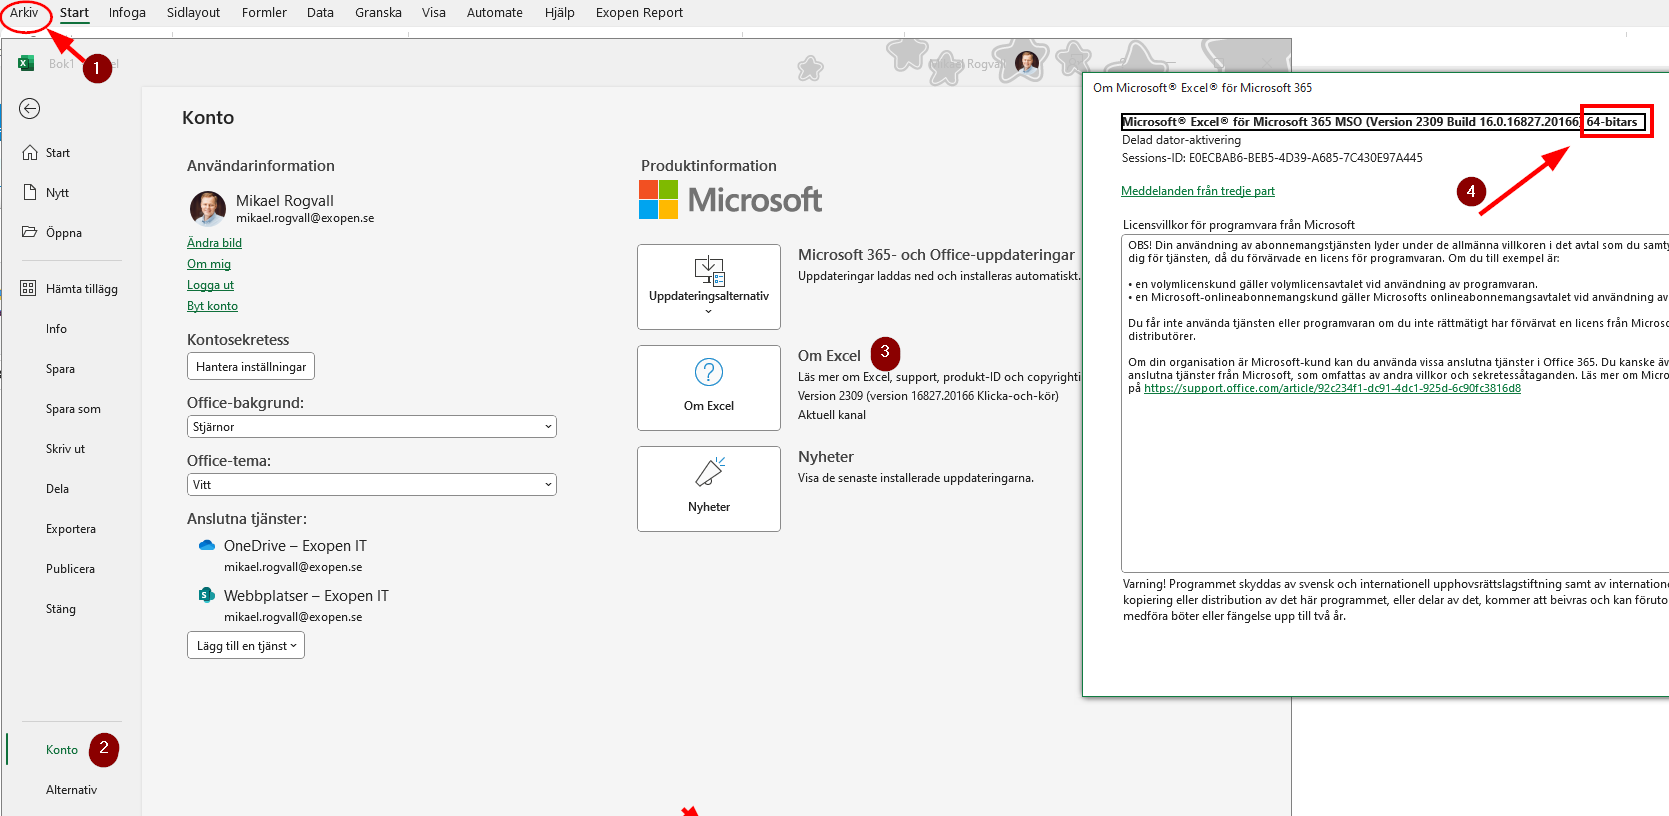Open the Arkiv menu tab
Screen dimensions: 1669x816
pos(24,13)
